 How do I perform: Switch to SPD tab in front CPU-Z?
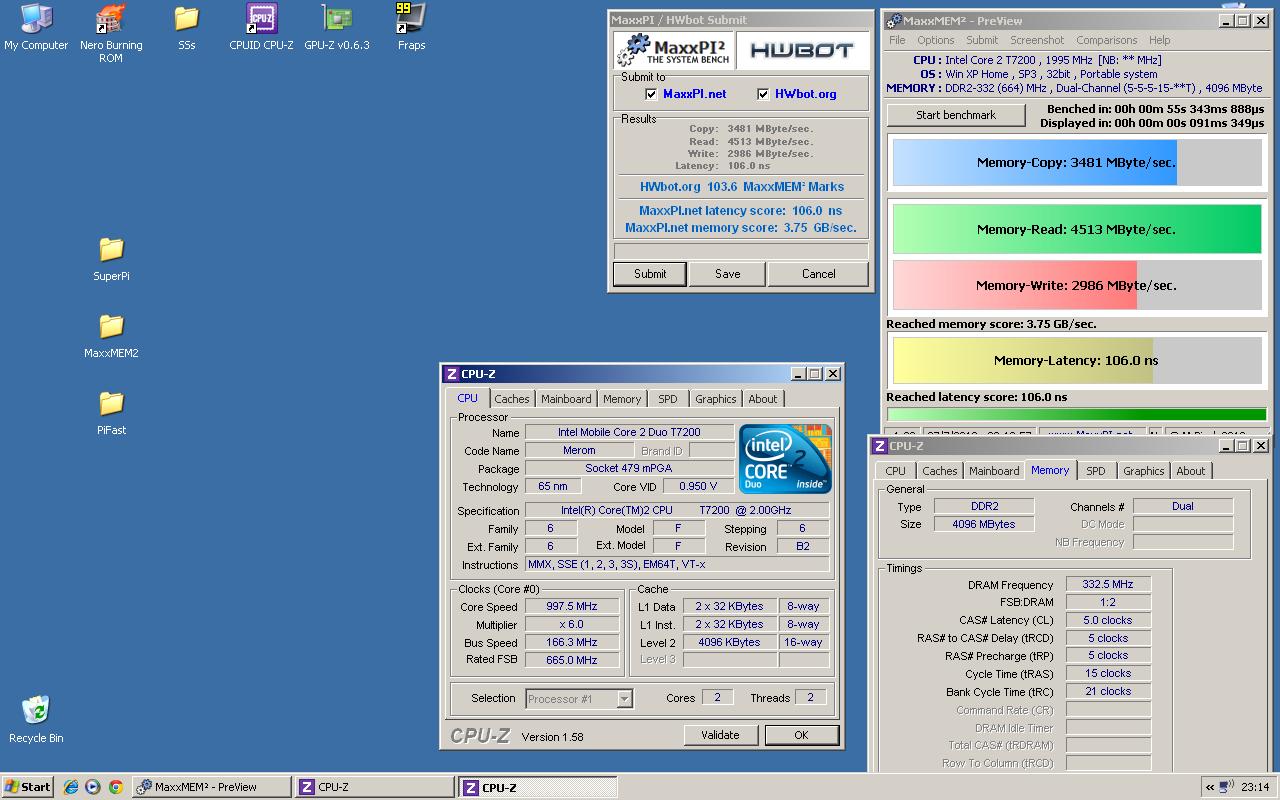point(668,399)
